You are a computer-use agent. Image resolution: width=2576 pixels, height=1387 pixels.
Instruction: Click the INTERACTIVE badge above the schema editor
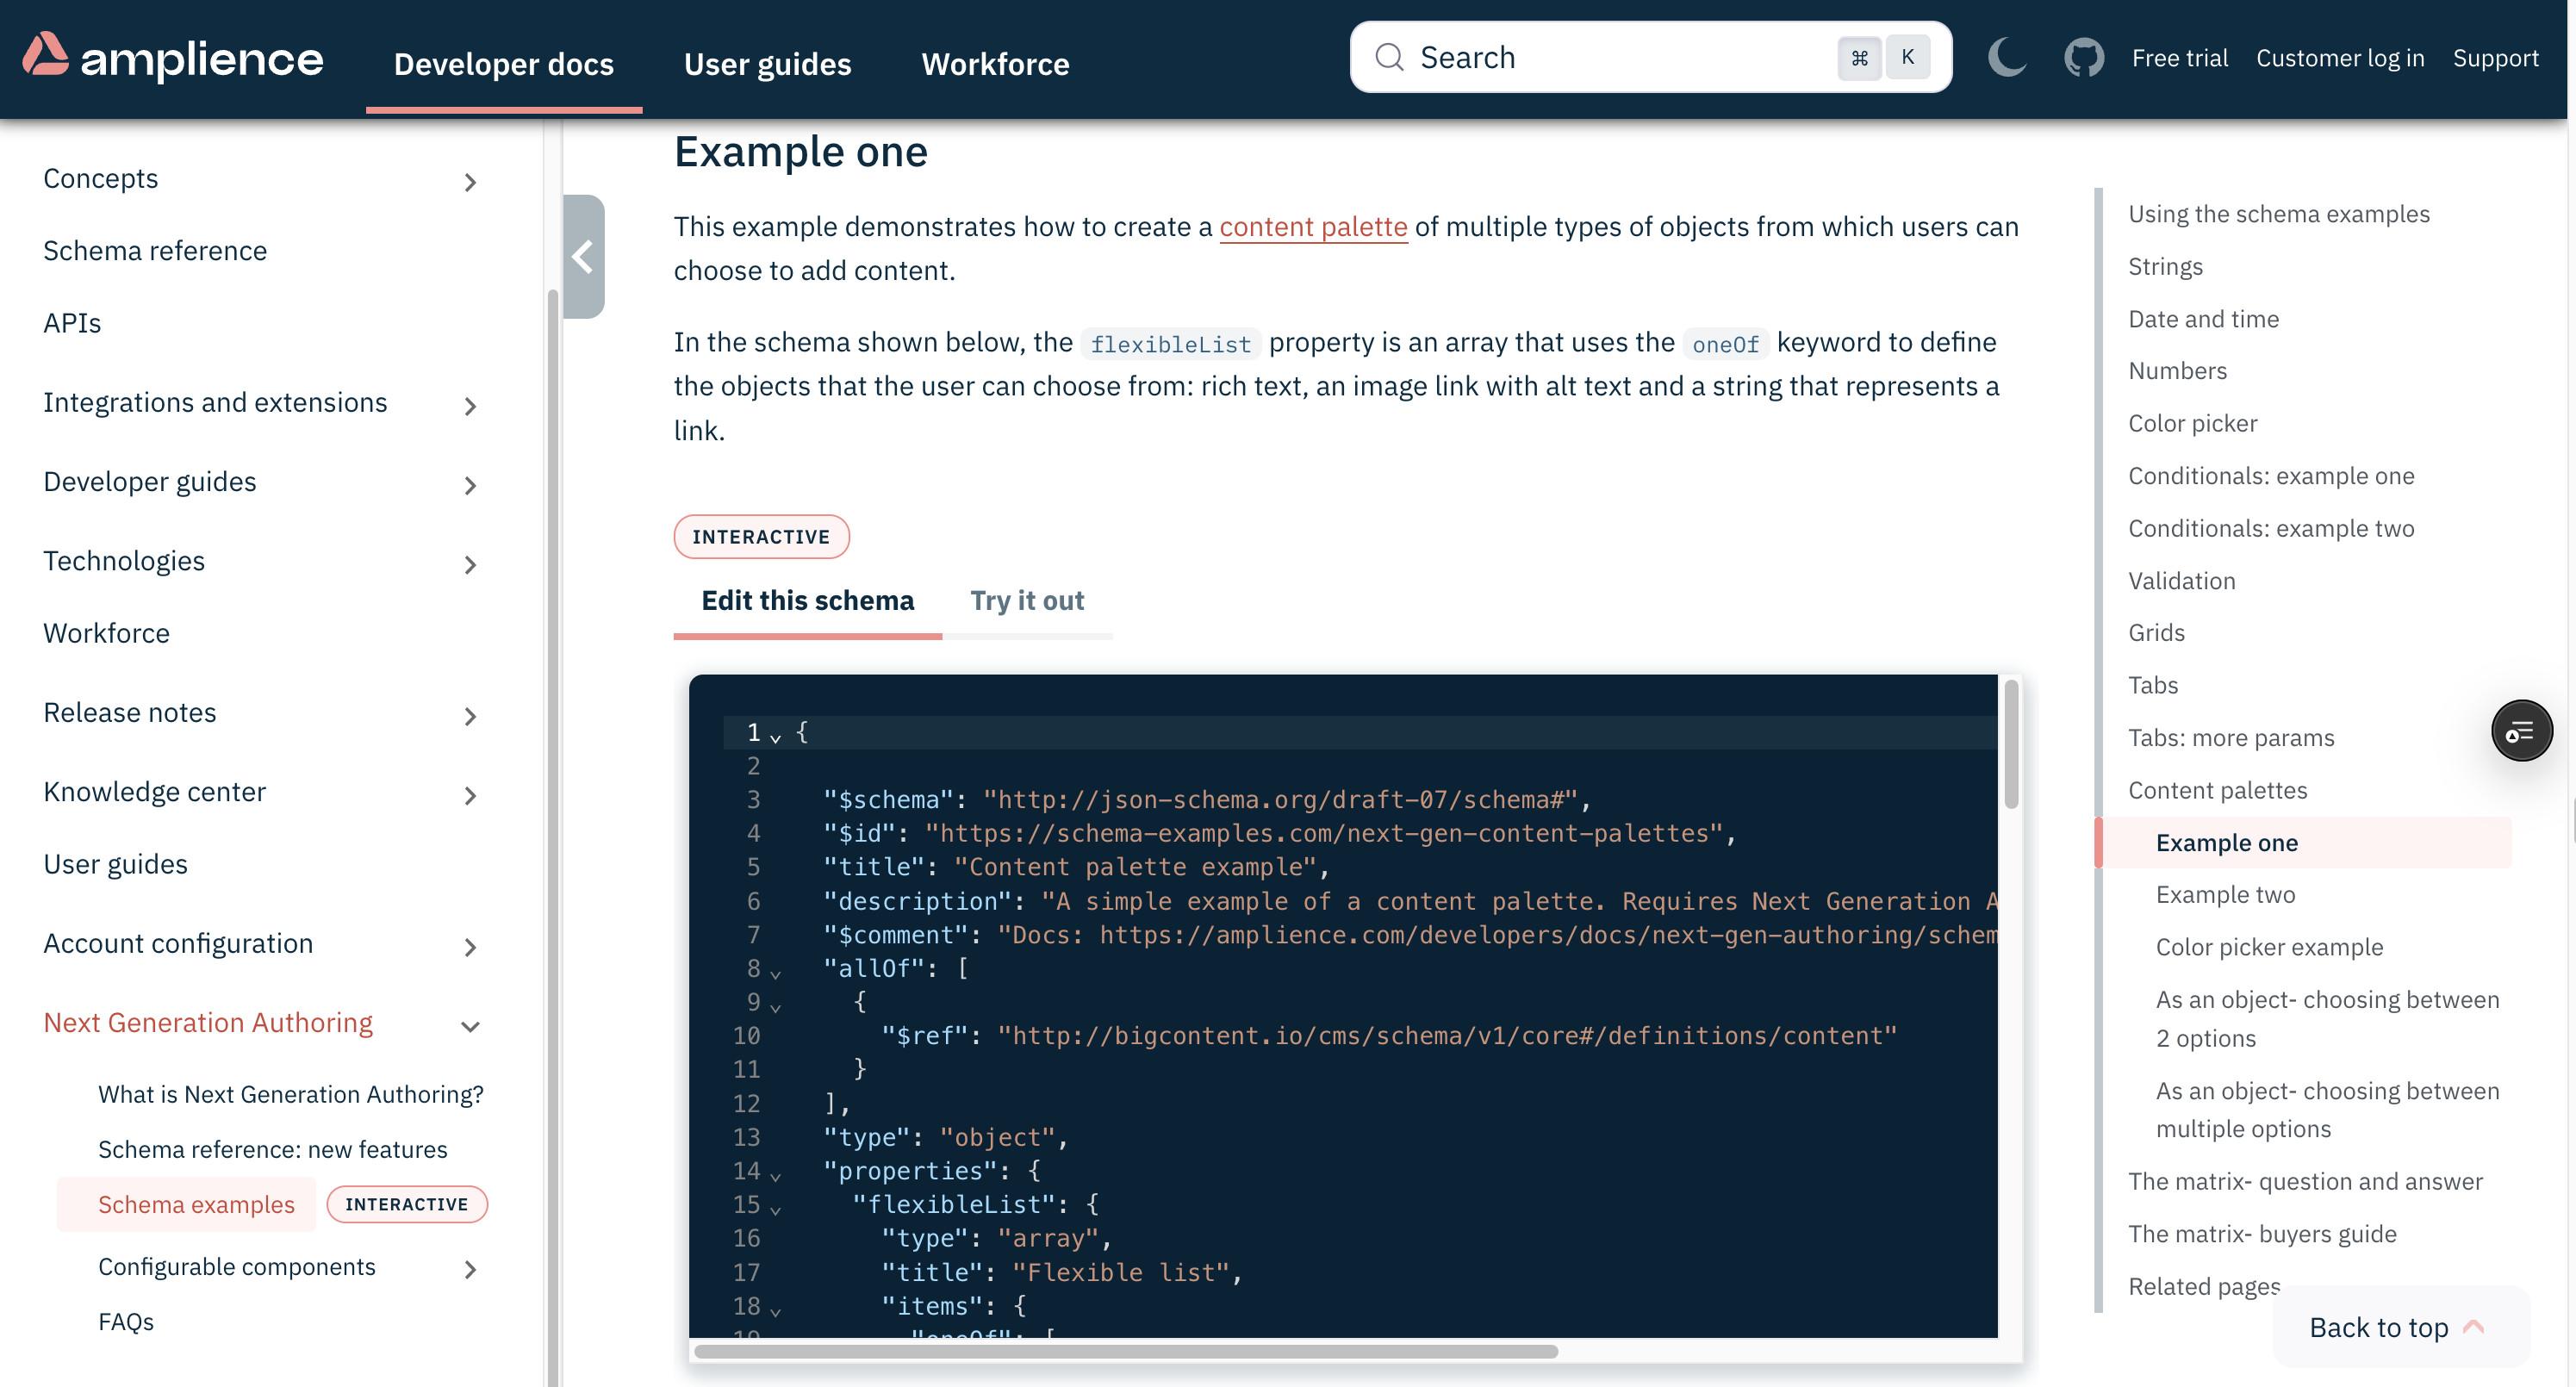coord(761,536)
